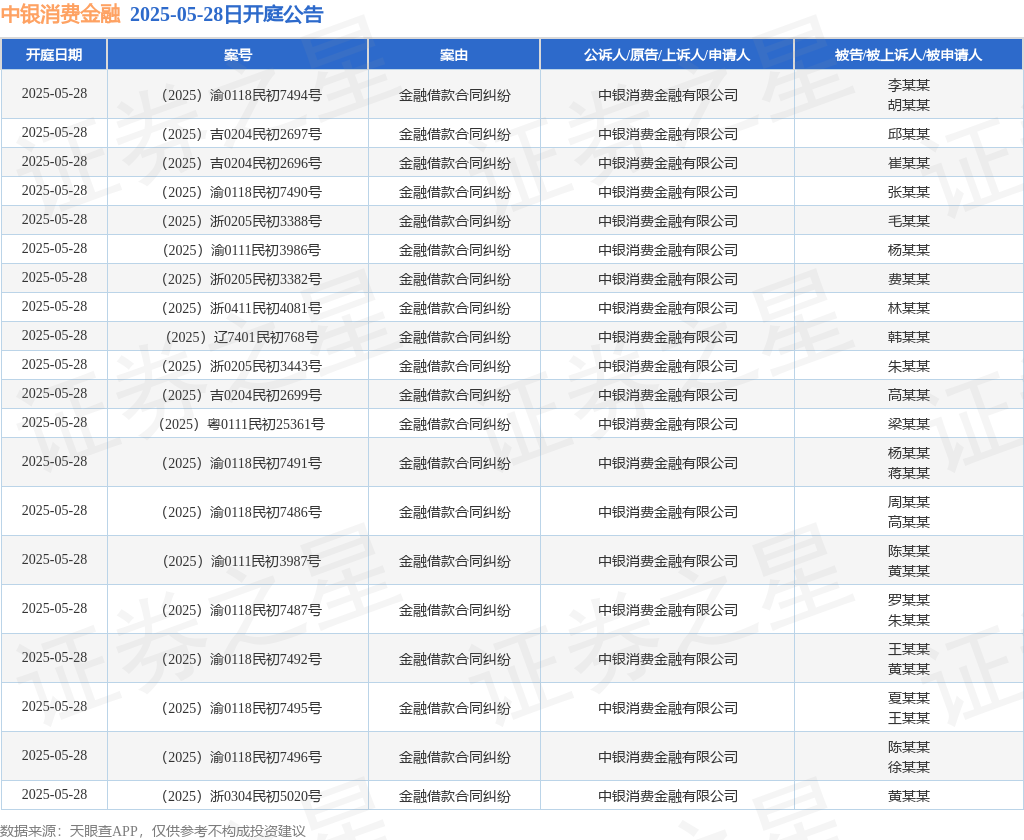
Task: Select defendant 毛某某 cell
Action: [908, 221]
